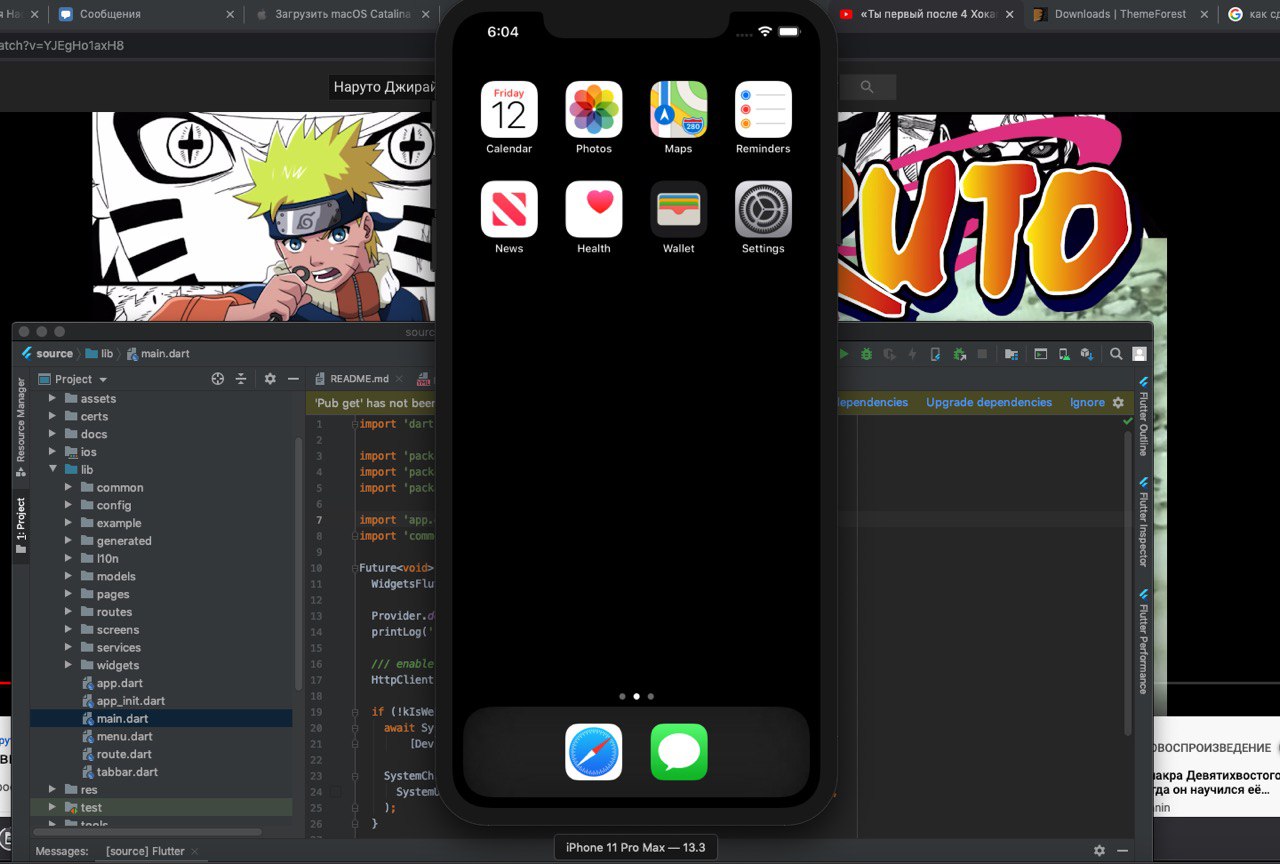
Task: Click the Attach debugger bug-with-arrow icon
Action: pos(959,354)
